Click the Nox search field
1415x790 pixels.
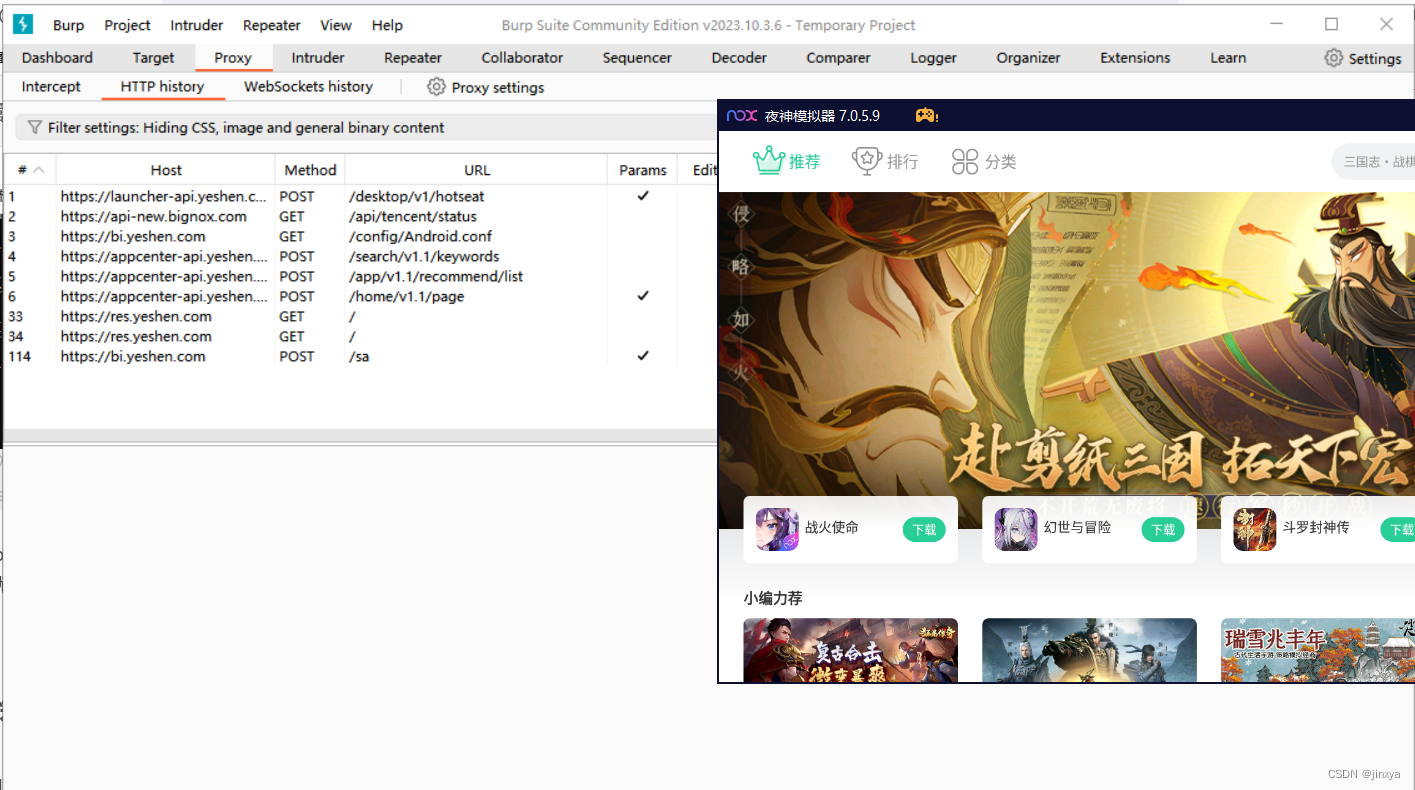coord(1374,161)
